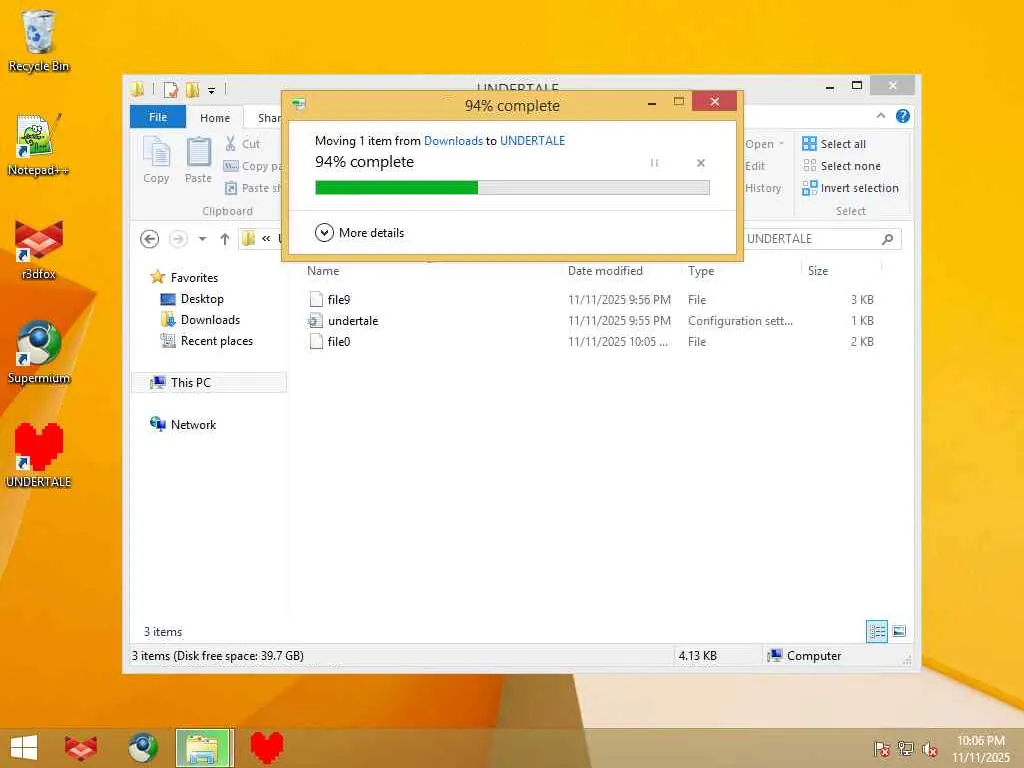Click the Action Center flag tray icon
Viewport: 1024px width, 768px height.
pos(881,748)
